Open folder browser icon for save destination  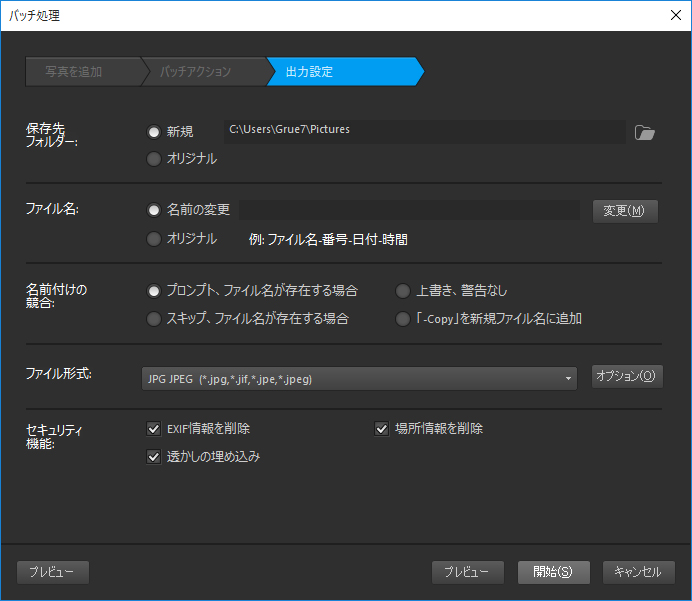point(644,132)
